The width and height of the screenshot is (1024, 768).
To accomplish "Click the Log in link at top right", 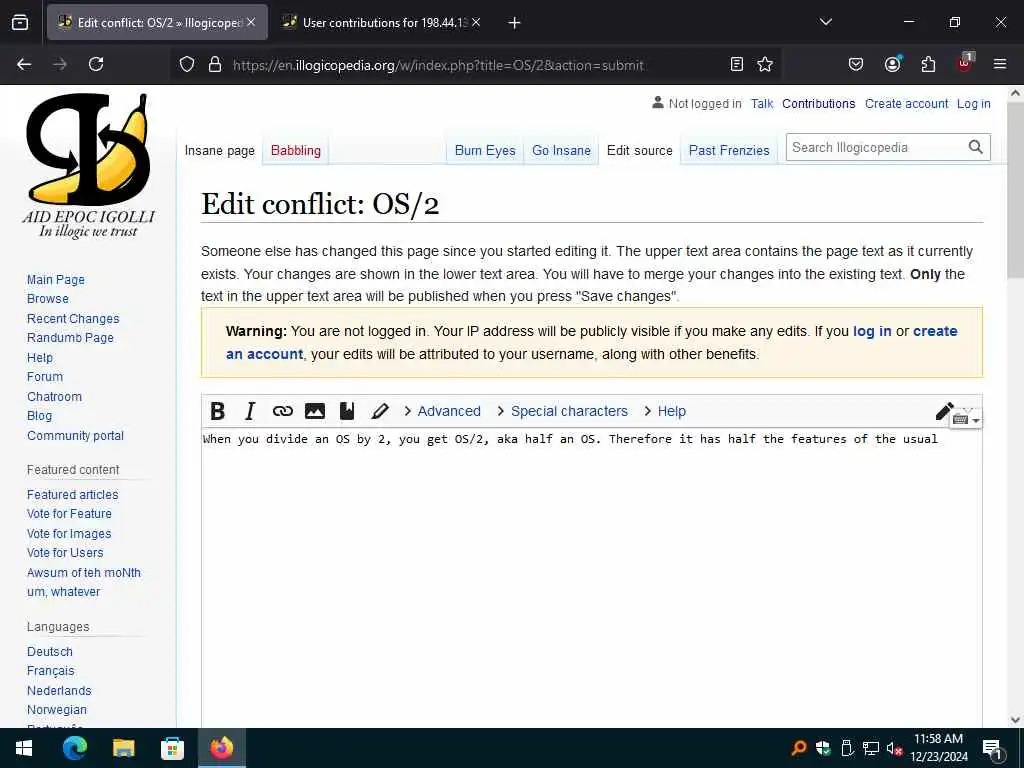I will coord(973,103).
